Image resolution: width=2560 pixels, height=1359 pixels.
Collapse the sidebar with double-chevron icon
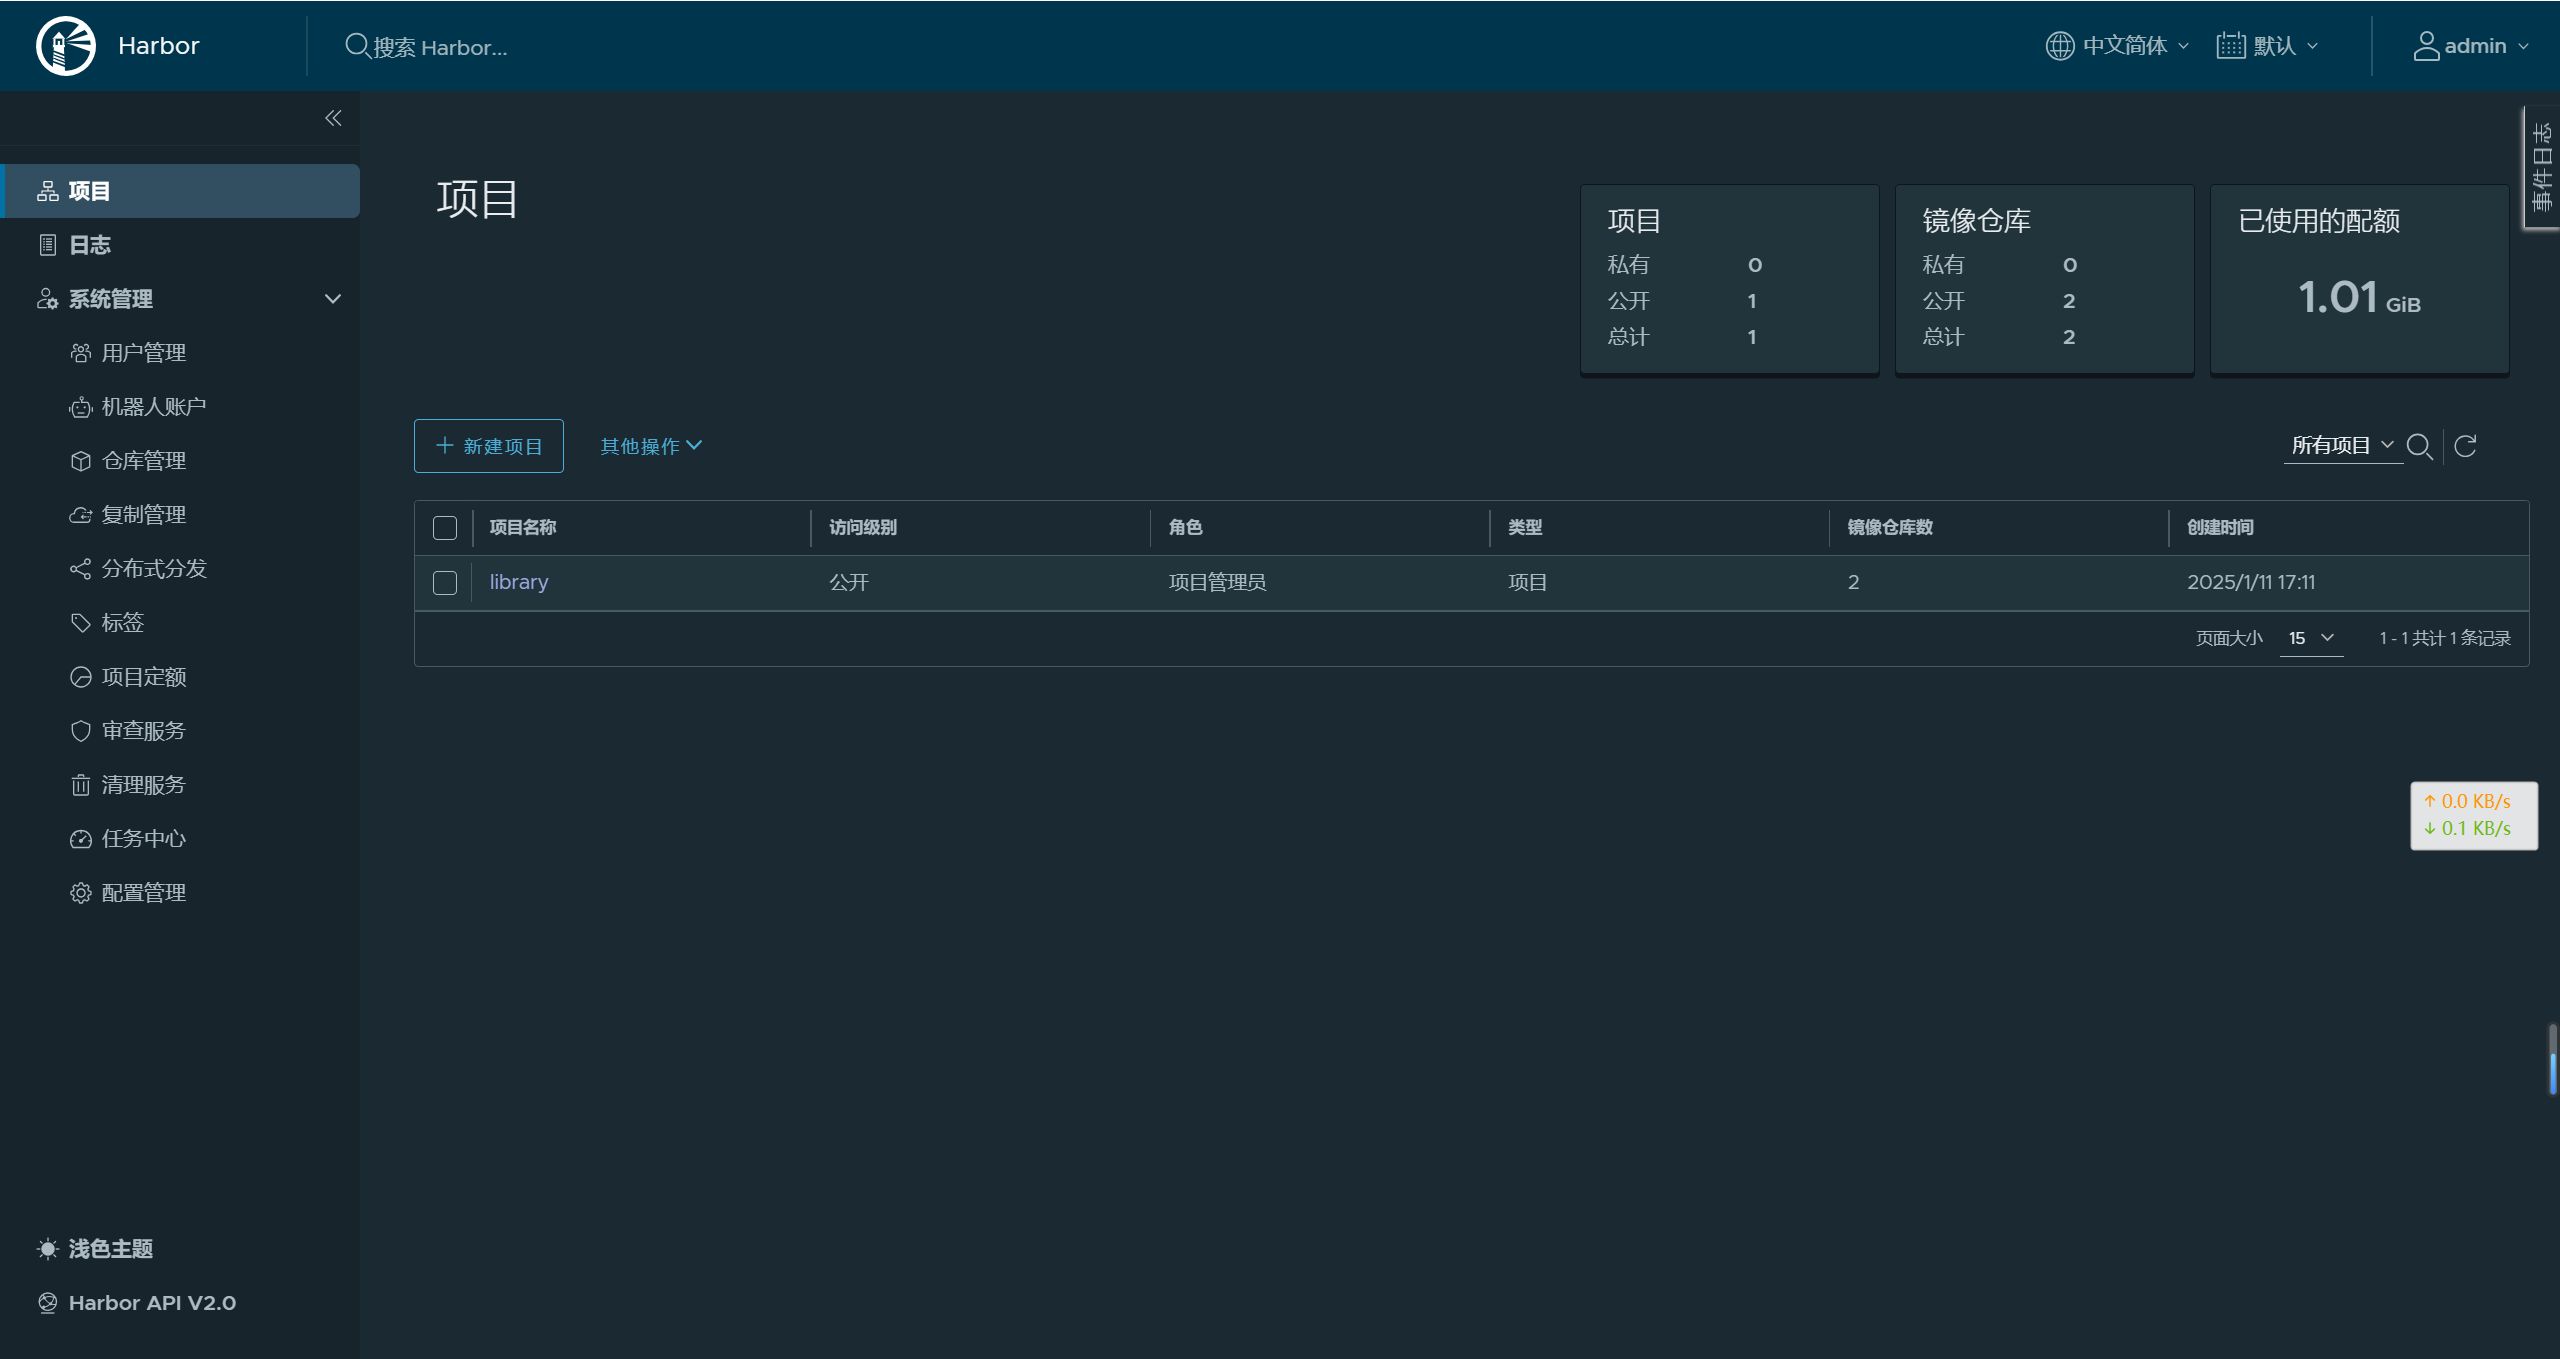333,118
